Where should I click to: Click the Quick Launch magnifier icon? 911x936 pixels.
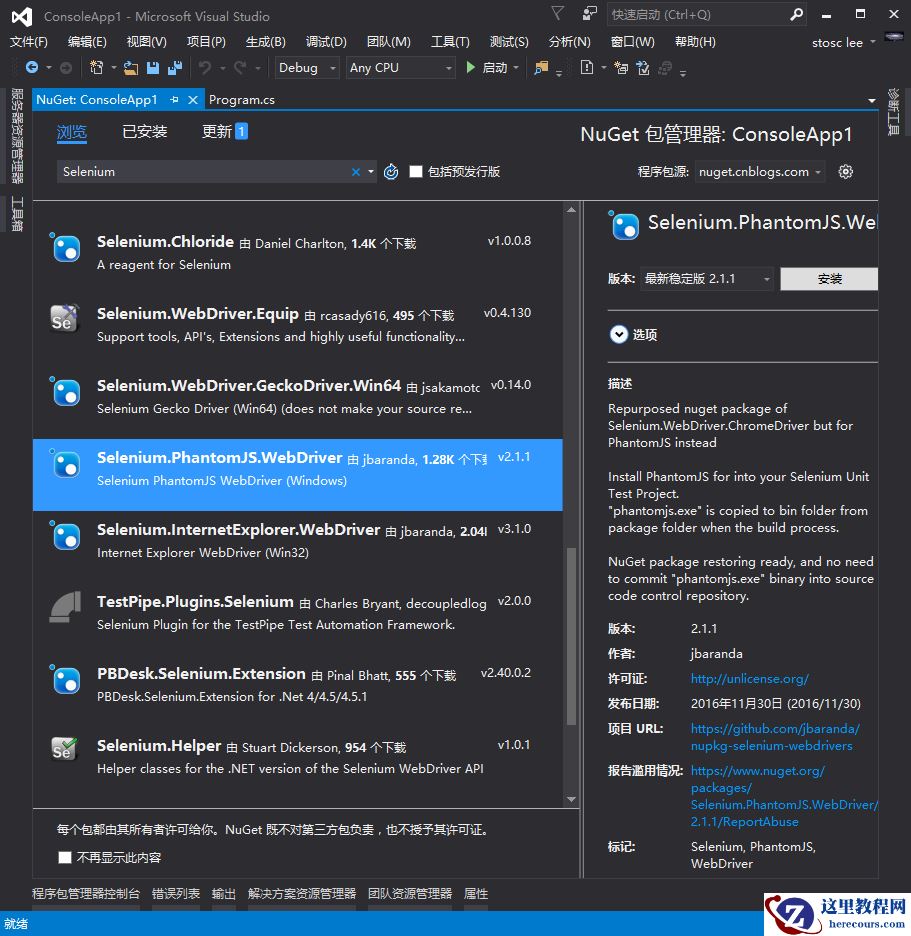[x=796, y=14]
